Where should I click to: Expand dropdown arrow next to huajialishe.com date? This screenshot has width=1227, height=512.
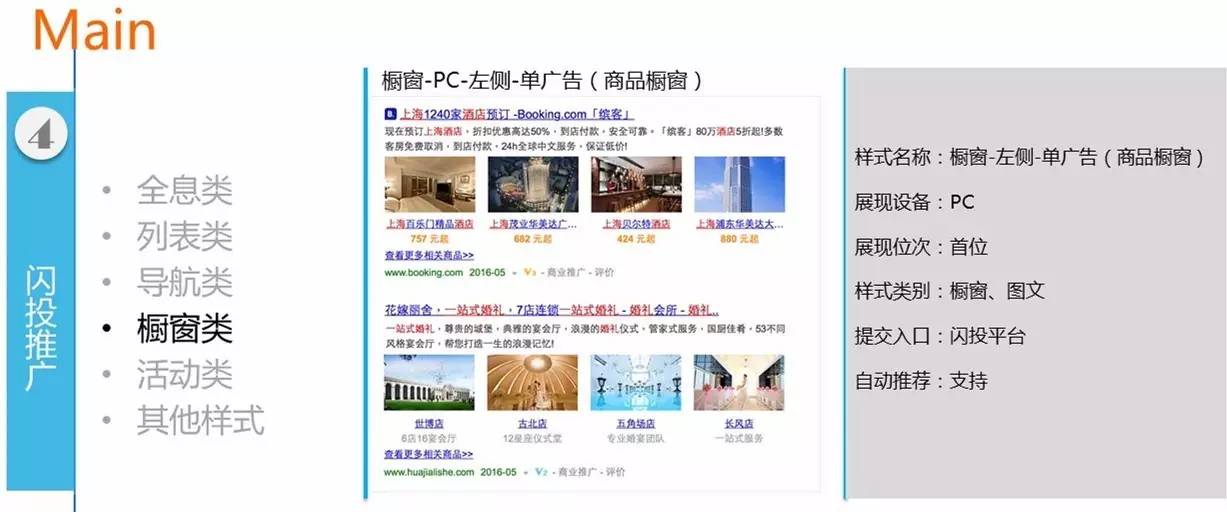pyautogui.click(x=525, y=471)
